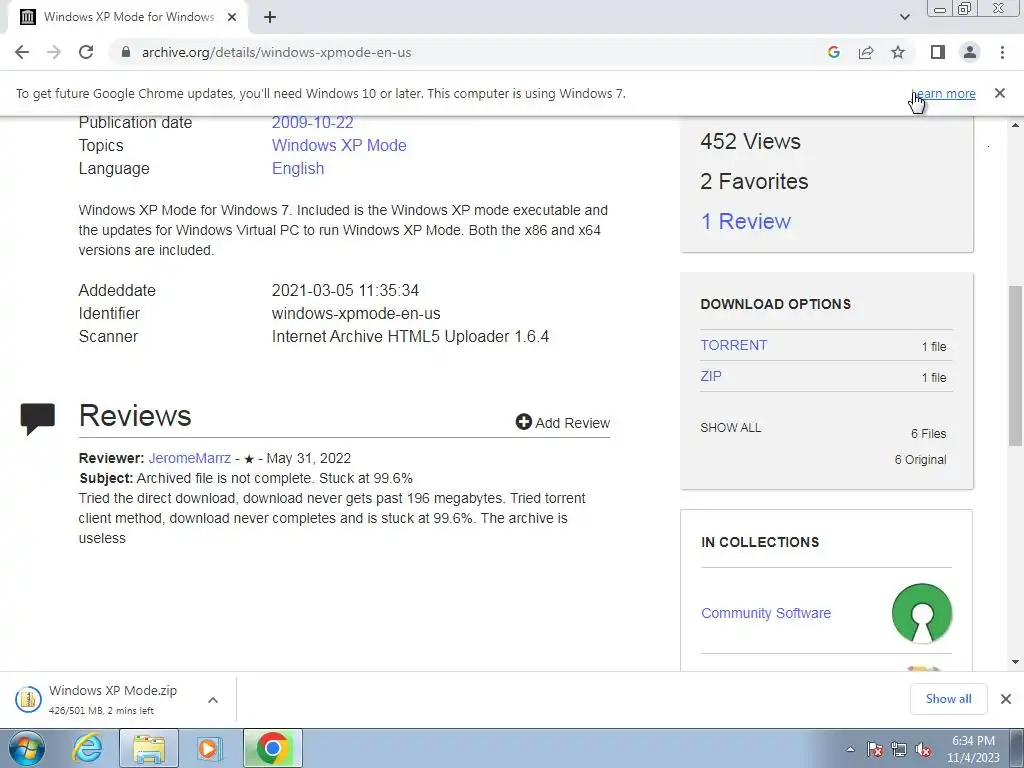Open the Windows Start menu
This screenshot has width=1024, height=768.
coord(27,748)
